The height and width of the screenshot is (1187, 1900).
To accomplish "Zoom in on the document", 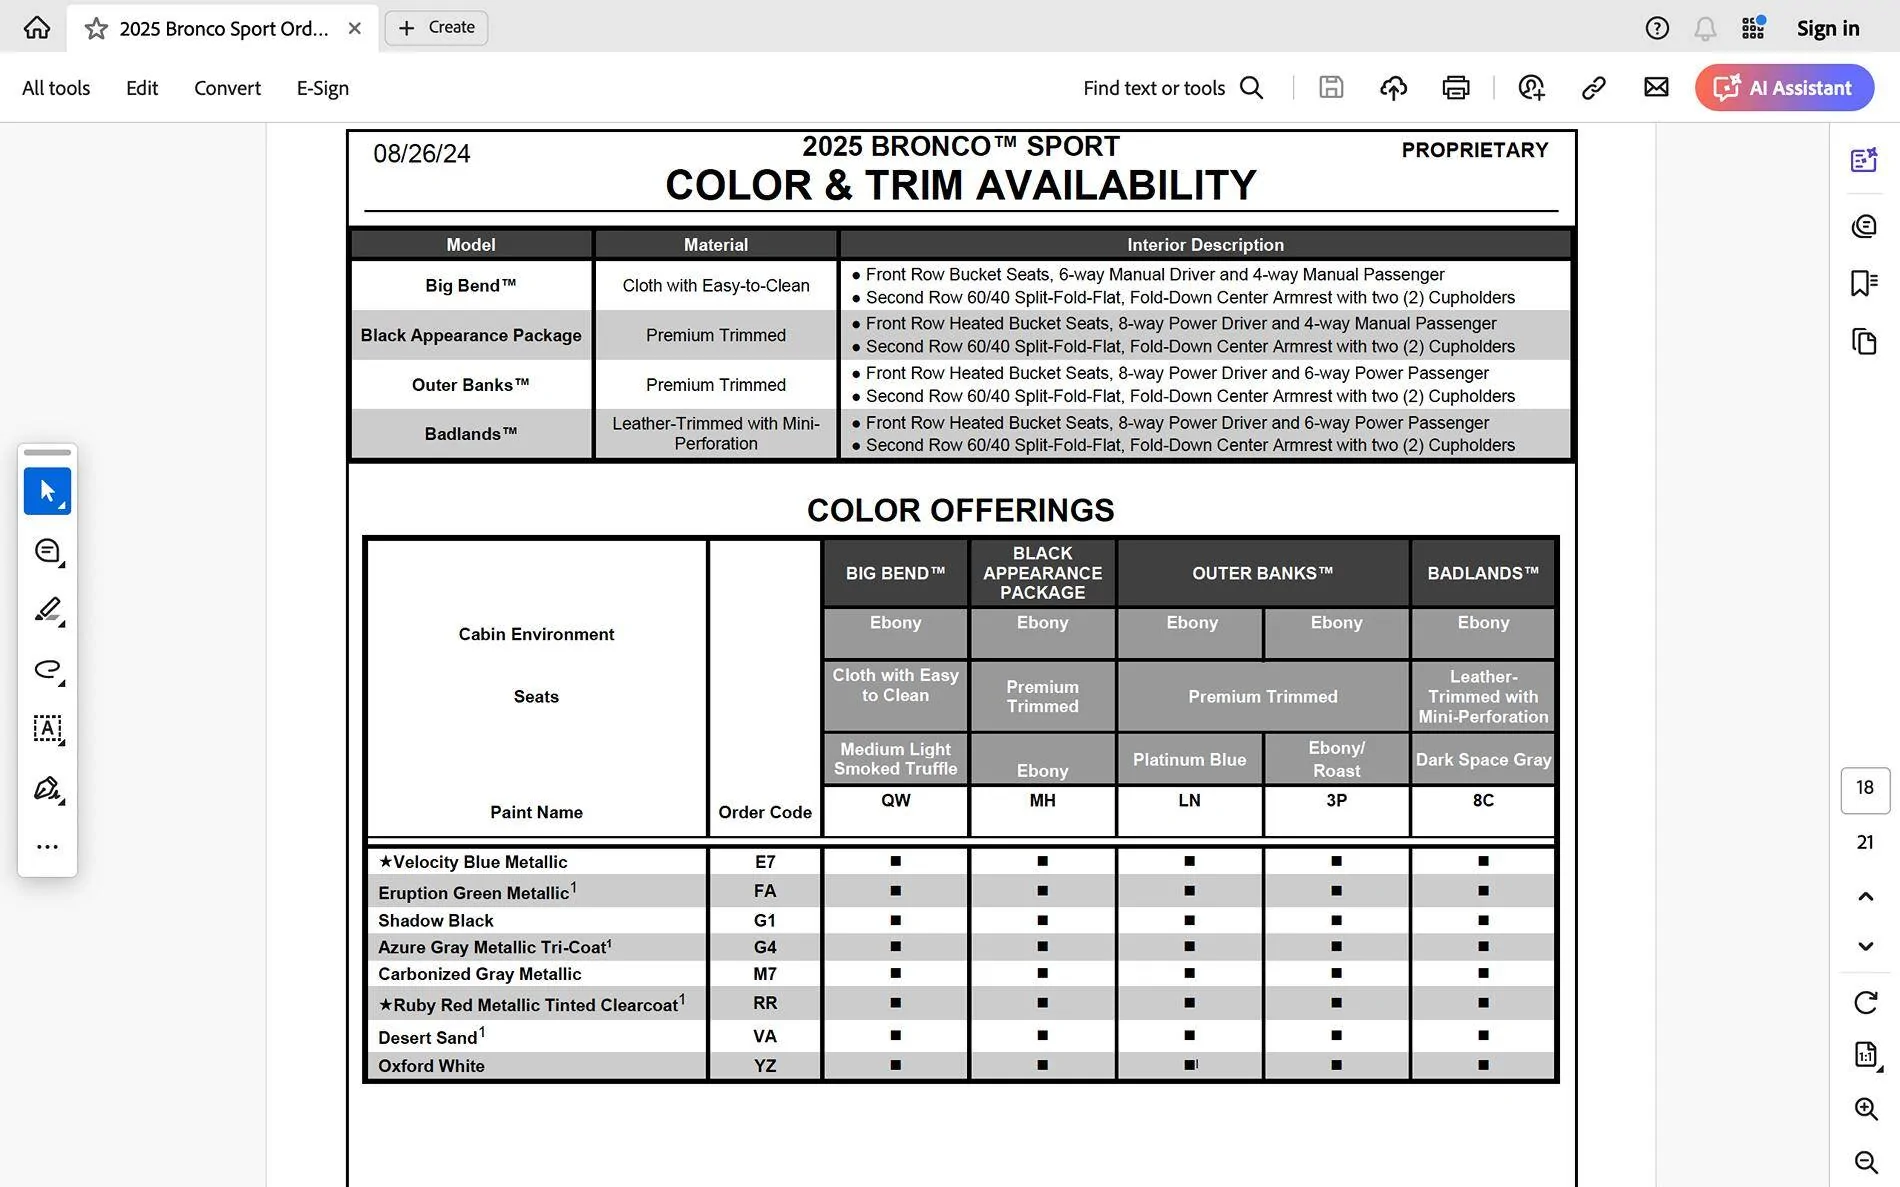I will tap(1865, 1108).
